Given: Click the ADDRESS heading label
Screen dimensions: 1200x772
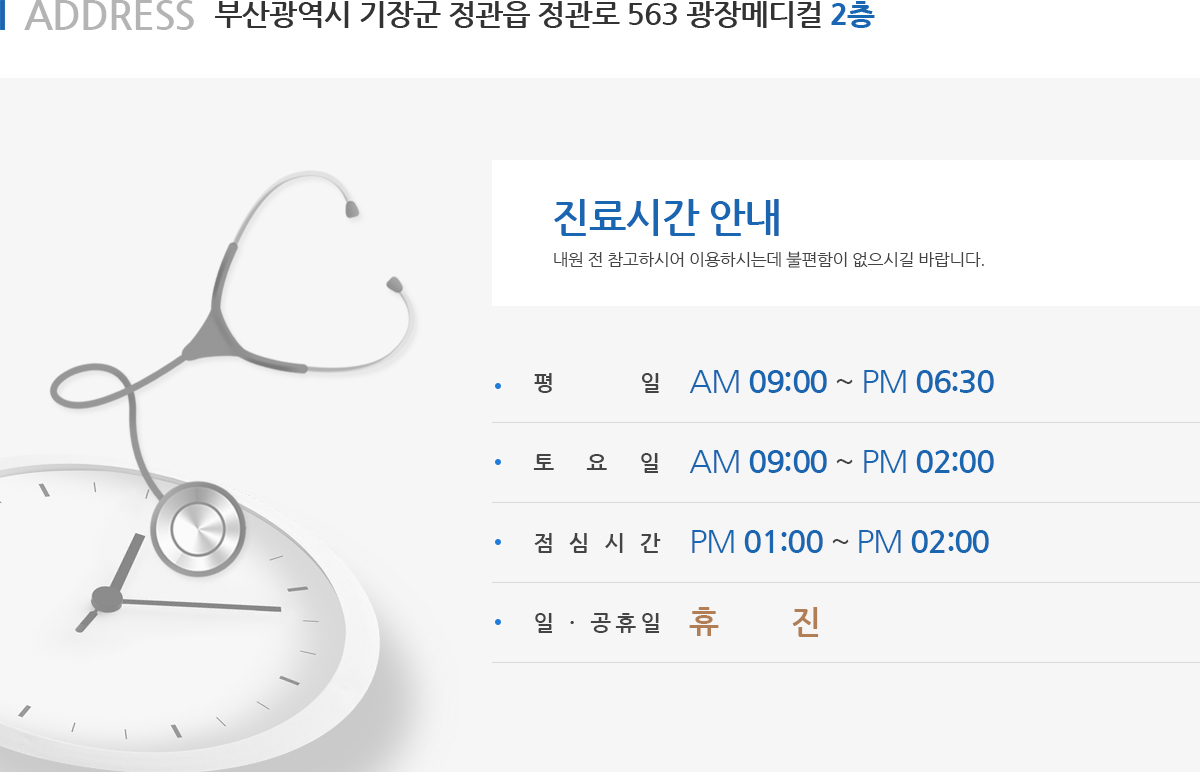Looking at the screenshot, I should pyautogui.click(x=109, y=16).
